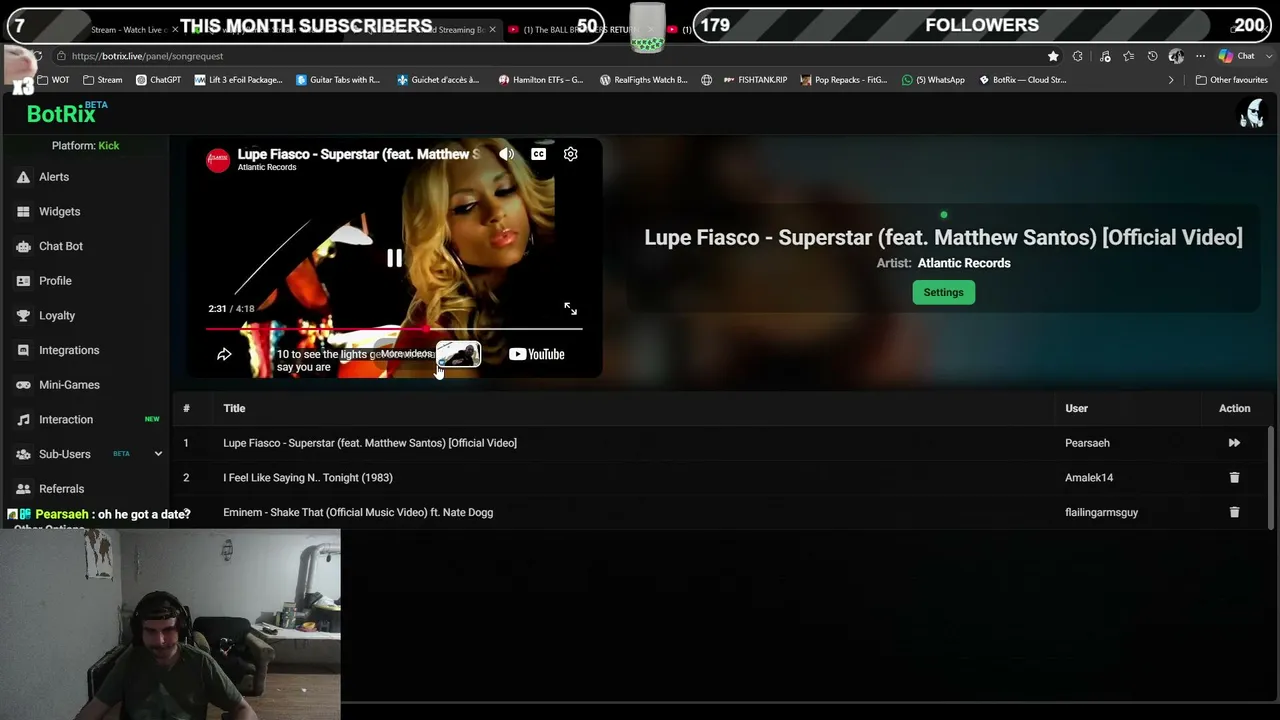The height and width of the screenshot is (720, 1280).
Task: Open the Copilot Chat button
Action: click(1237, 56)
